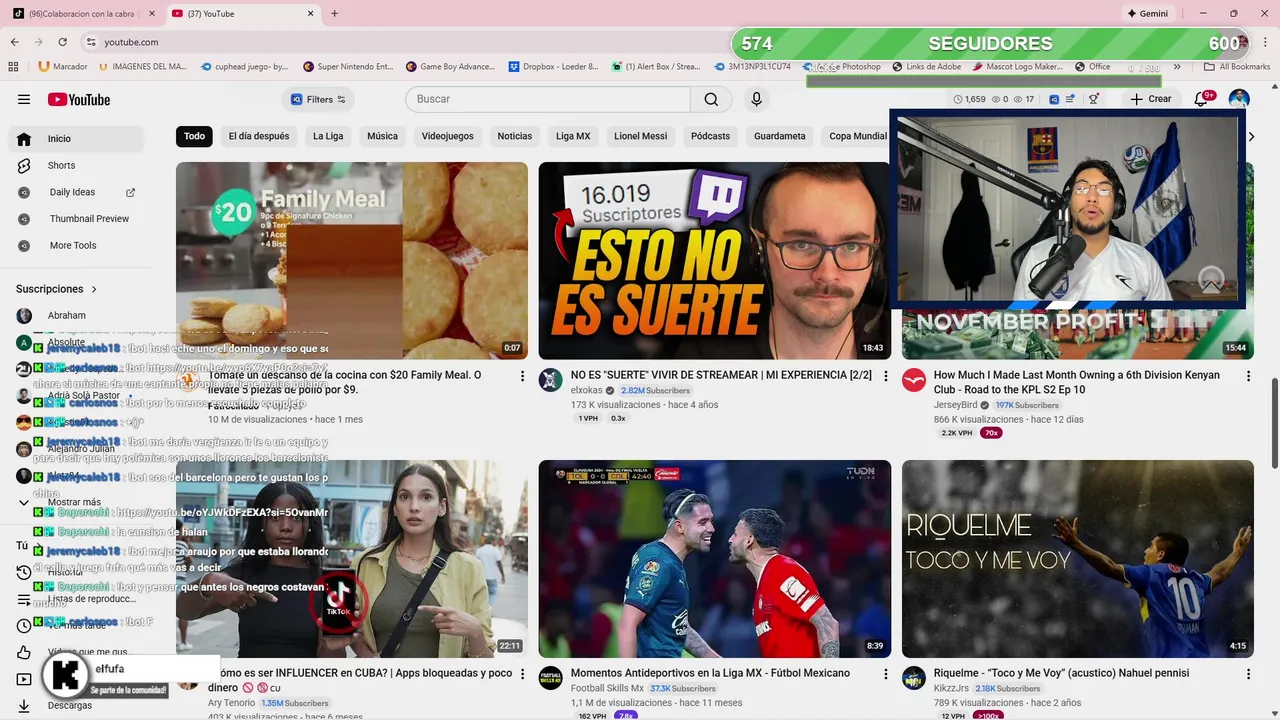Click the JerseyBird channel avatar
Screen dimensions: 1280x720
pyautogui.click(x=914, y=380)
